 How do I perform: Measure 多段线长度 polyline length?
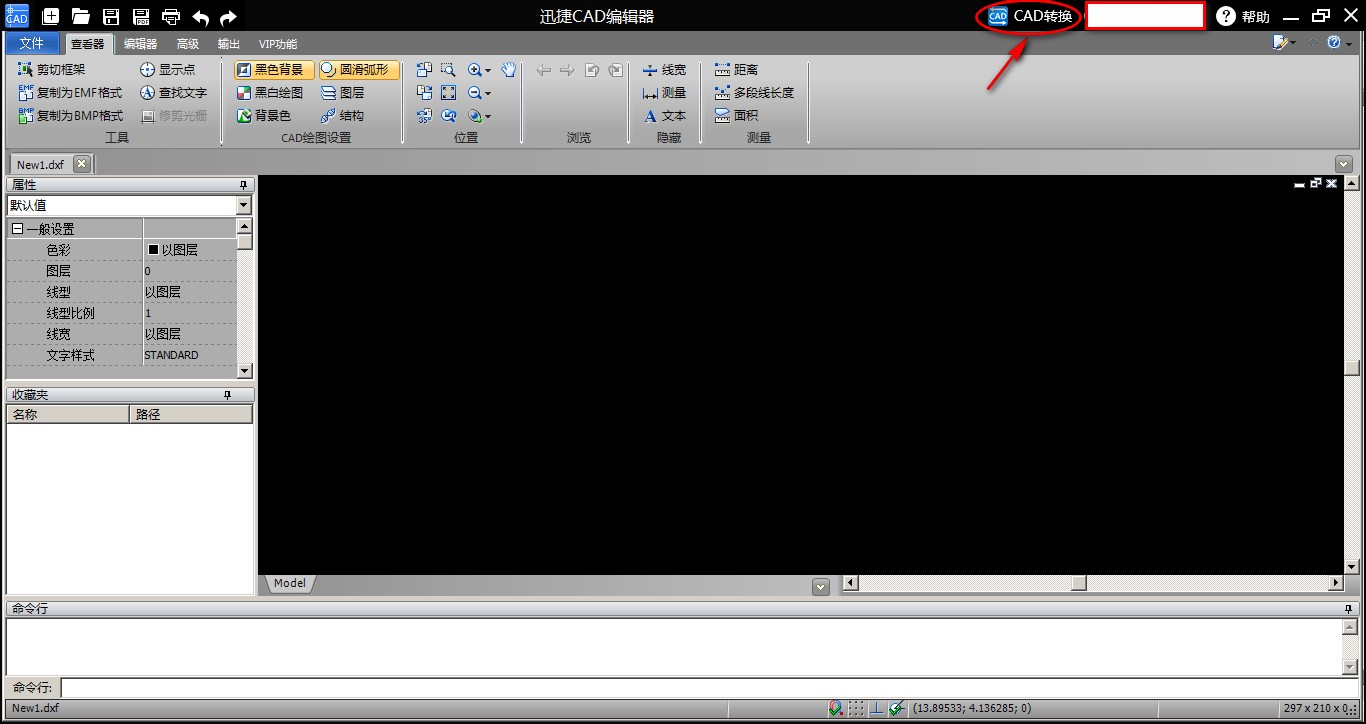tap(754, 93)
